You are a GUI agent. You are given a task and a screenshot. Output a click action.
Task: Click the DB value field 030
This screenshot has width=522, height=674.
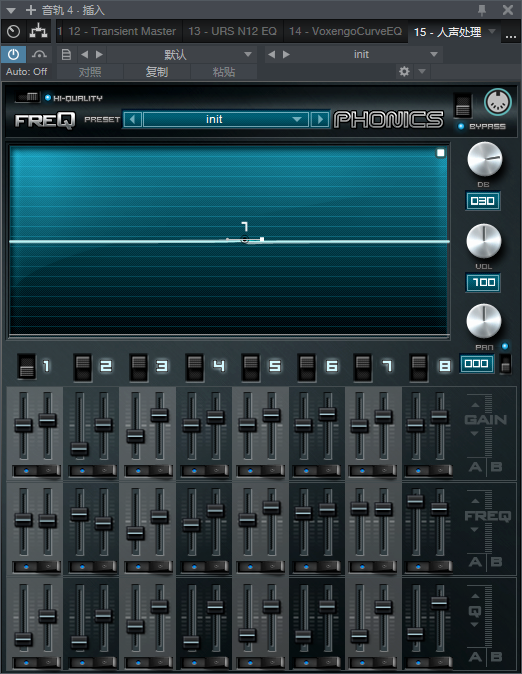[483, 201]
